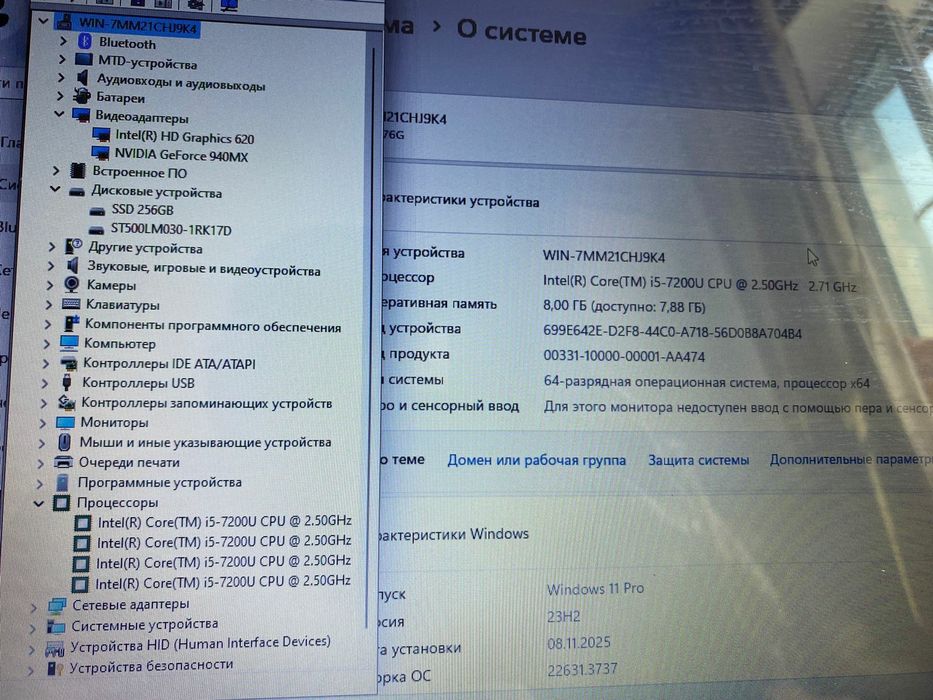Select the SSD 256GB disk icon
The width and height of the screenshot is (933, 700).
pyautogui.click(x=97, y=211)
